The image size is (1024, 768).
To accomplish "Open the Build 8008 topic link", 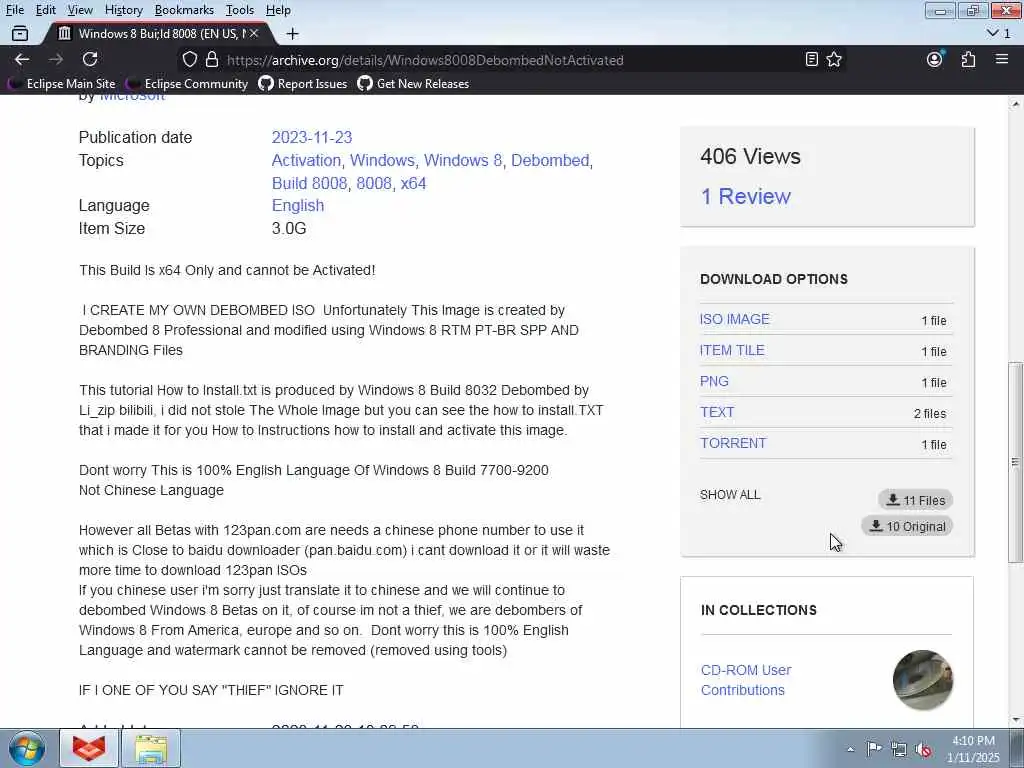I will coord(310,183).
